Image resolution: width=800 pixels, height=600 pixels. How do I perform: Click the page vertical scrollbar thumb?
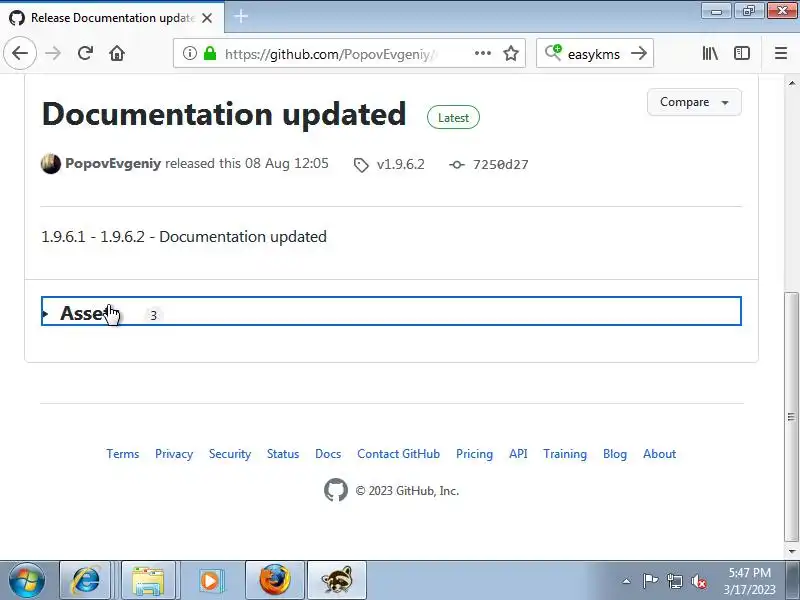(791, 417)
